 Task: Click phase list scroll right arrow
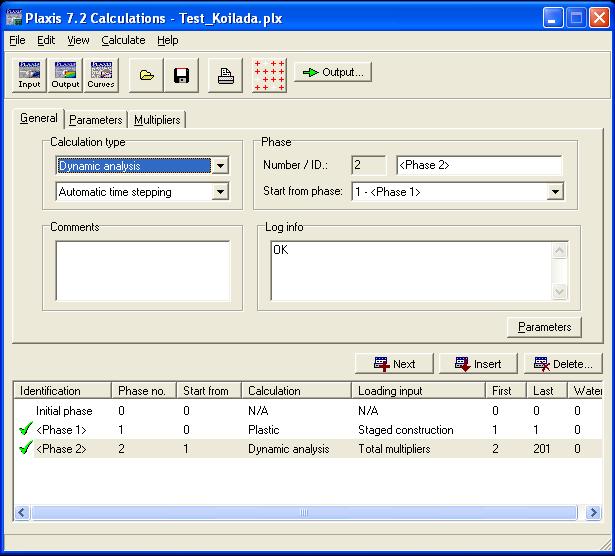[x=593, y=512]
